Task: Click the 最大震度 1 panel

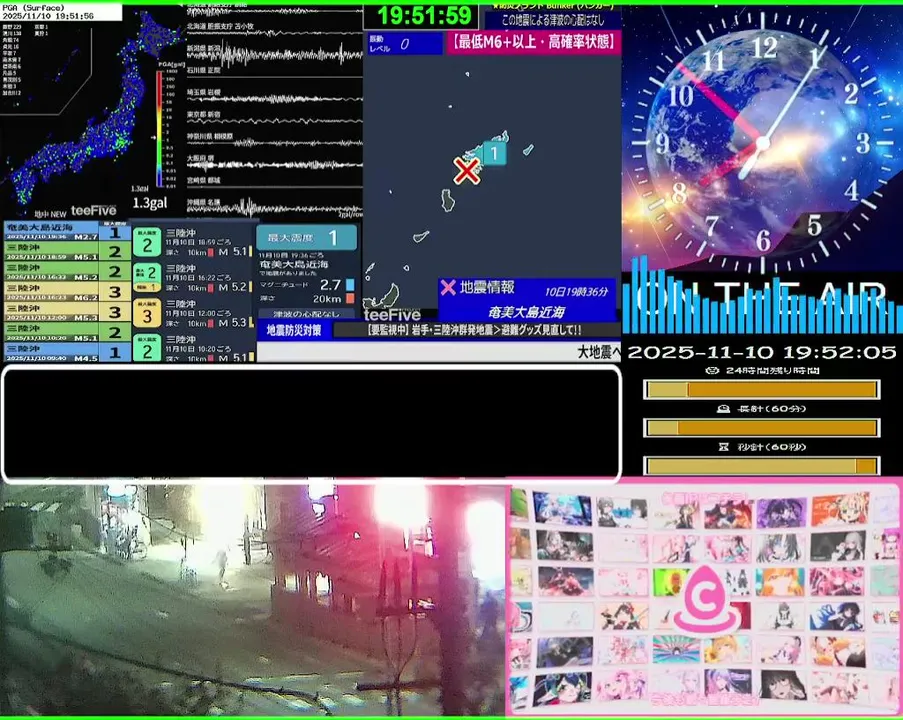Action: tap(306, 237)
